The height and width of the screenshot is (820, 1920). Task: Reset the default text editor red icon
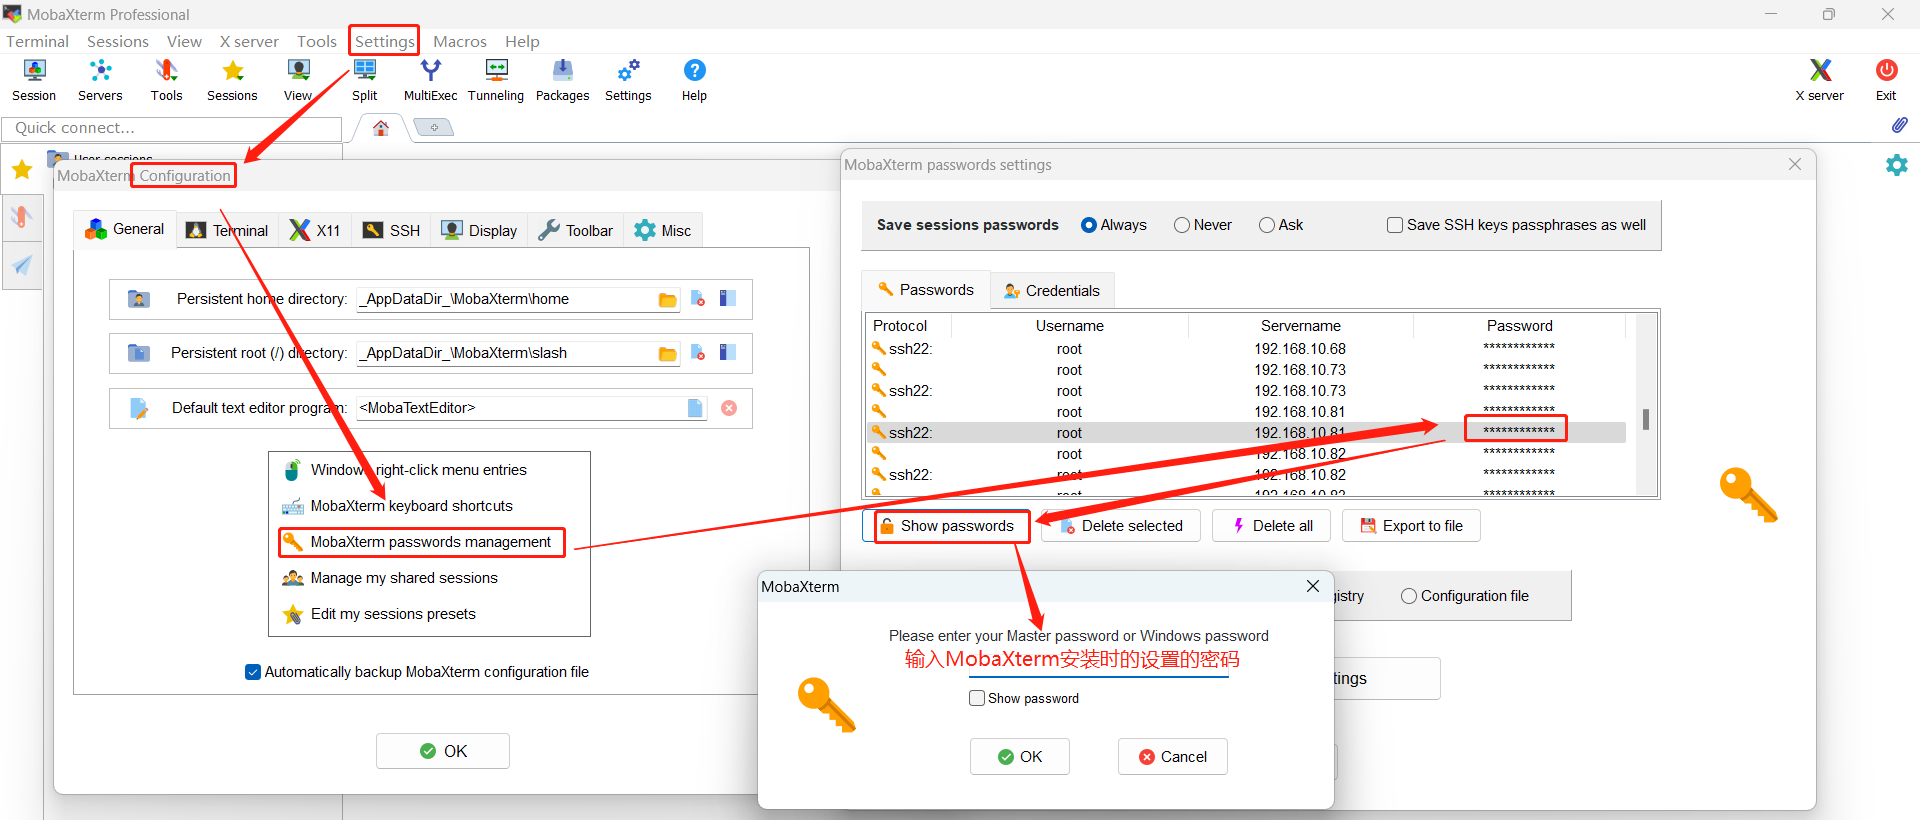pos(729,408)
